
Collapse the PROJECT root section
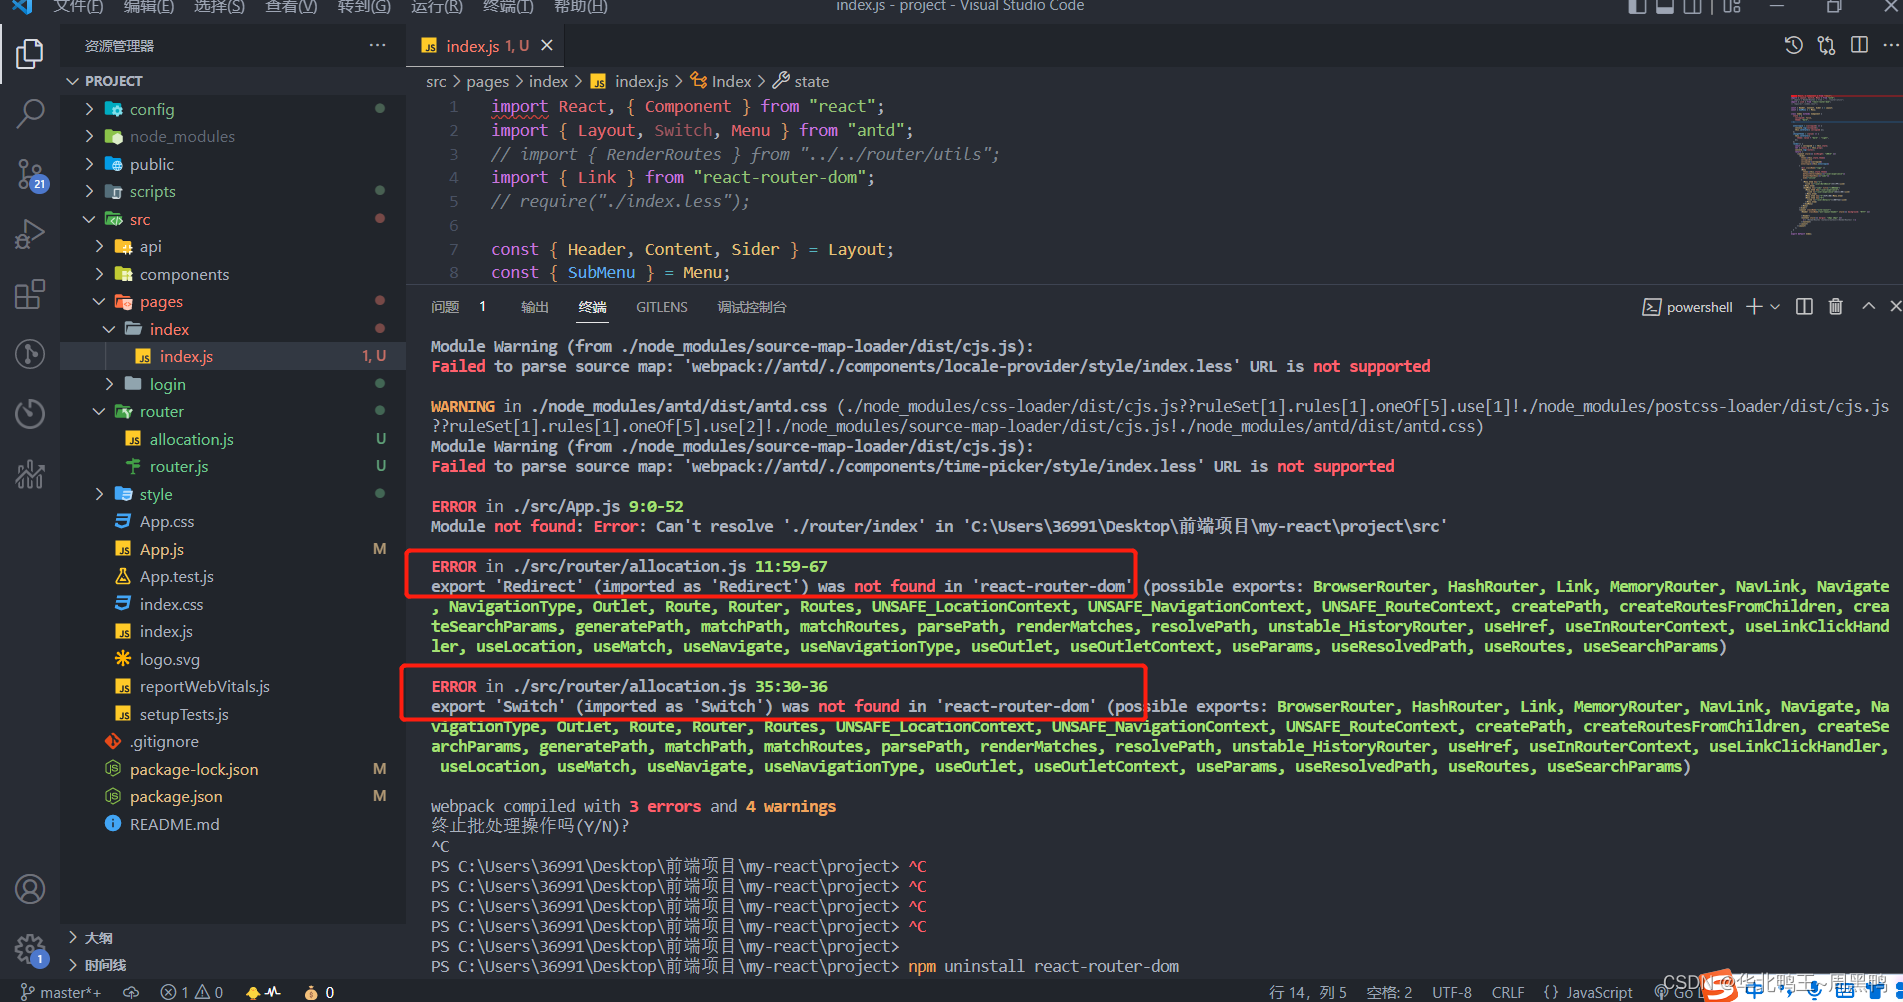(232, 81)
